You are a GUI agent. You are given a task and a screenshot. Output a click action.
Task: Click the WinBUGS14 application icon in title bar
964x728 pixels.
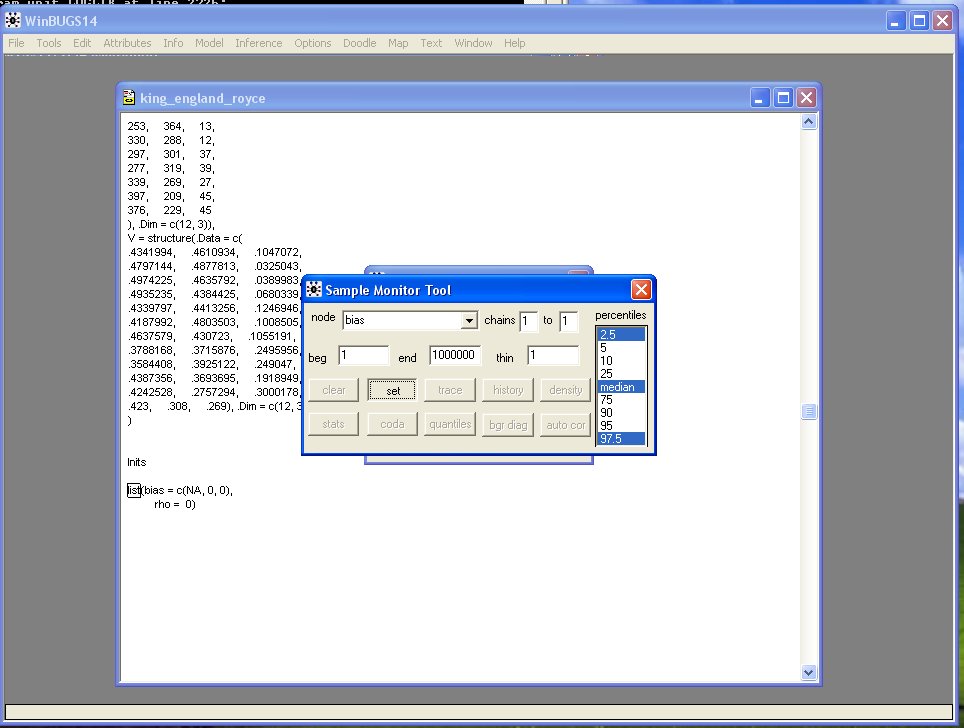click(13, 20)
